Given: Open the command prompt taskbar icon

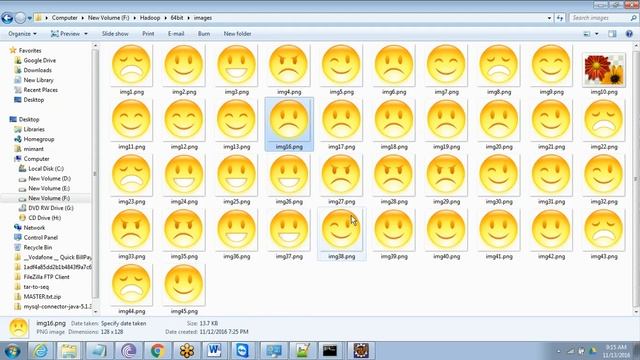Looking at the screenshot, I should pyautogui.click(x=329, y=351).
